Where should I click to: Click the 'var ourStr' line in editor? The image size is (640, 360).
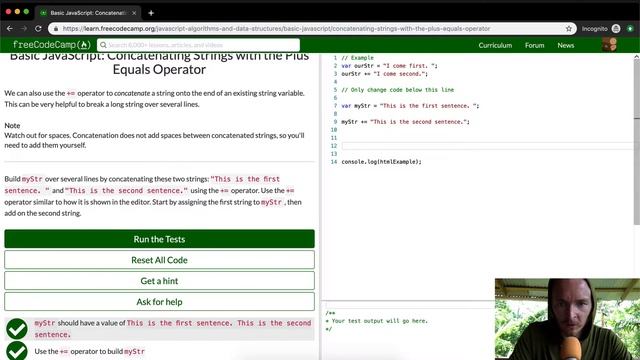(389, 66)
